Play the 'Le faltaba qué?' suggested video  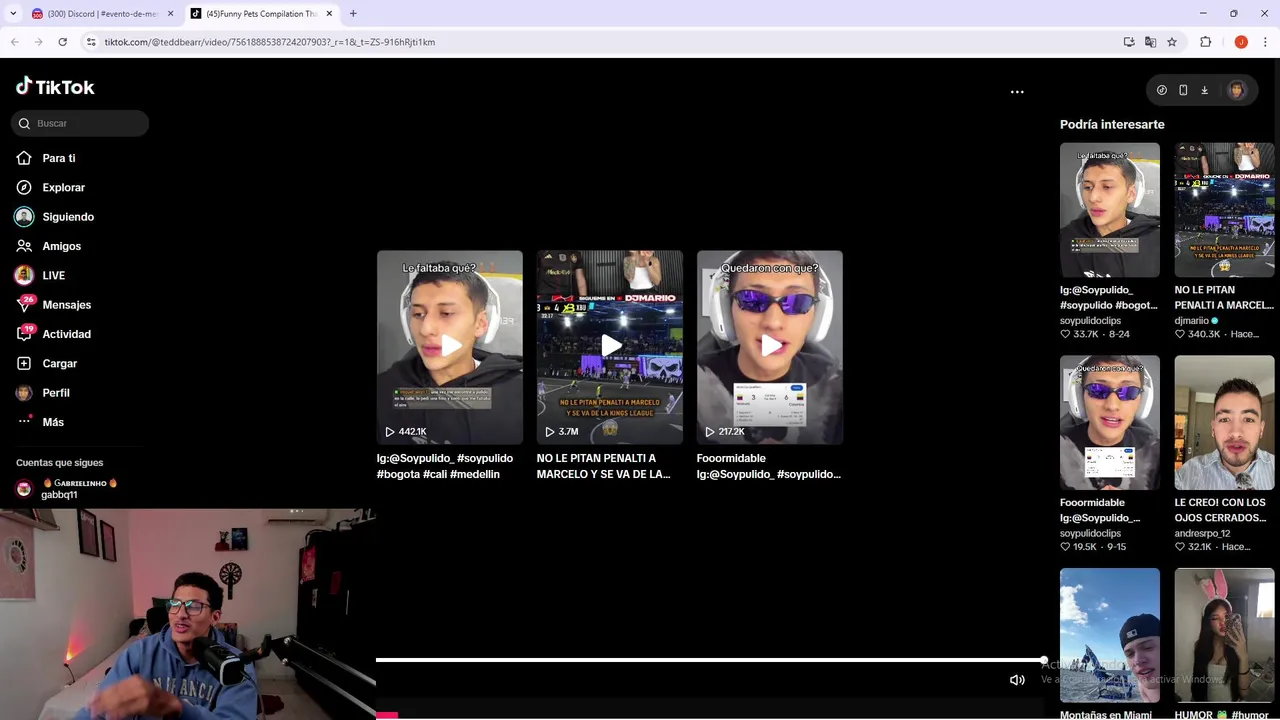pyautogui.click(x=450, y=347)
